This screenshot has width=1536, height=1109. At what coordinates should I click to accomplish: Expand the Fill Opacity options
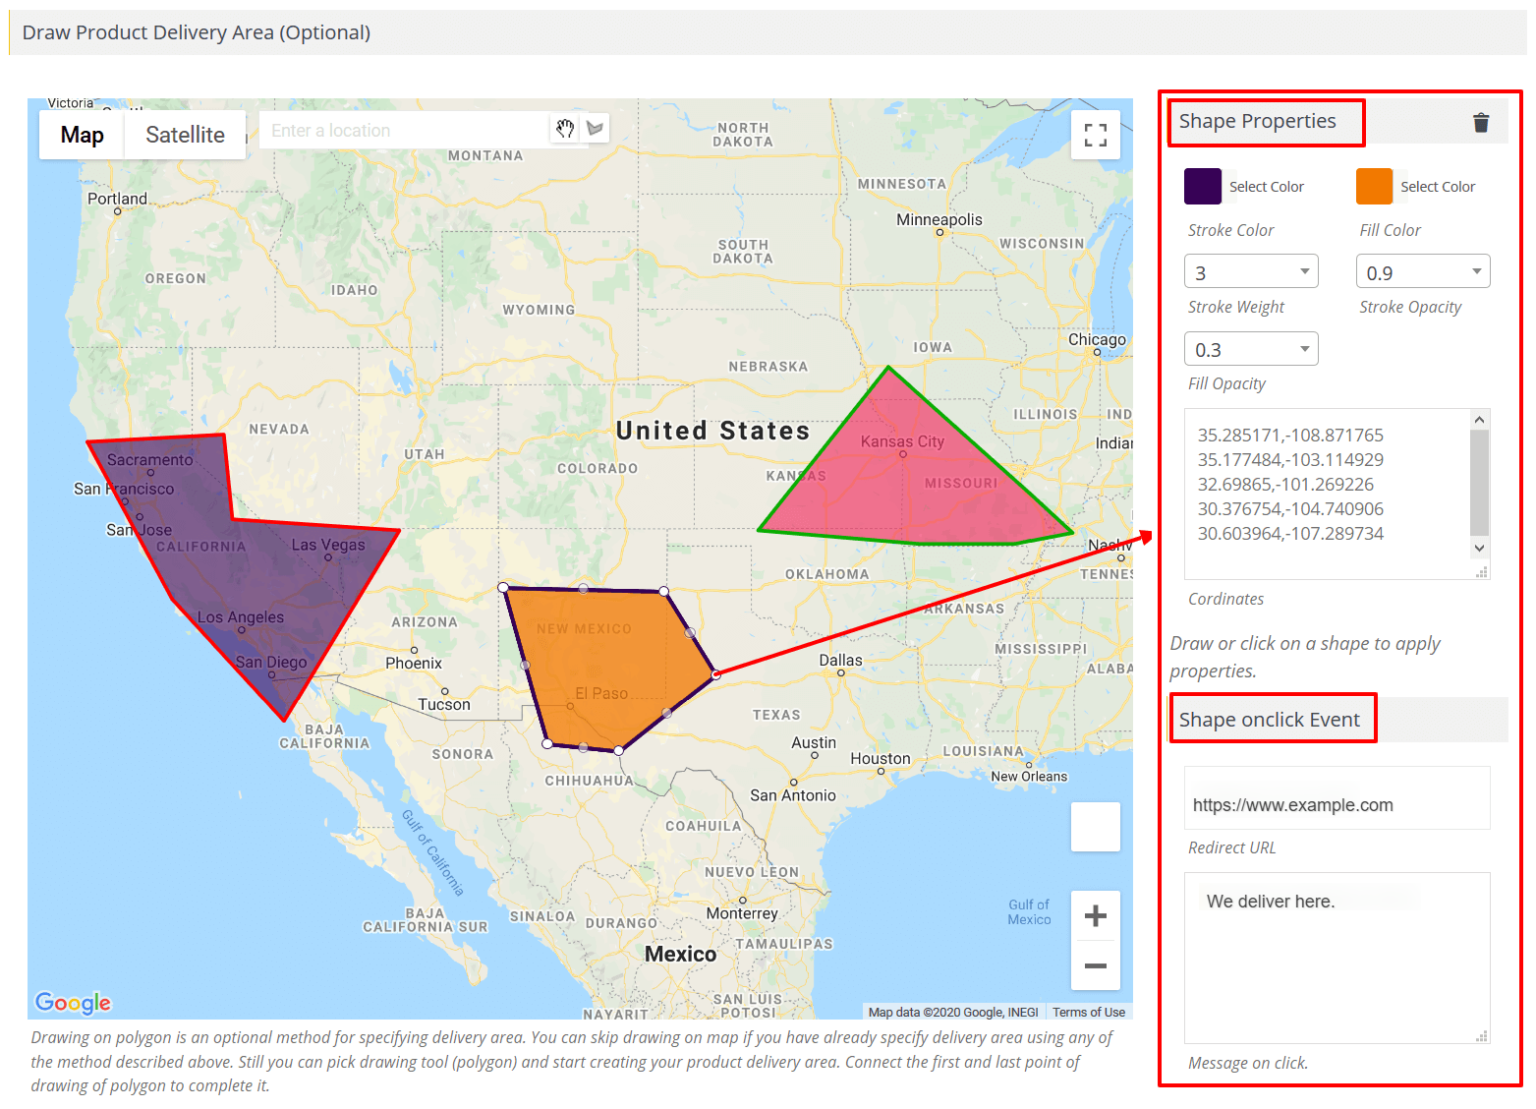[x=1251, y=348]
